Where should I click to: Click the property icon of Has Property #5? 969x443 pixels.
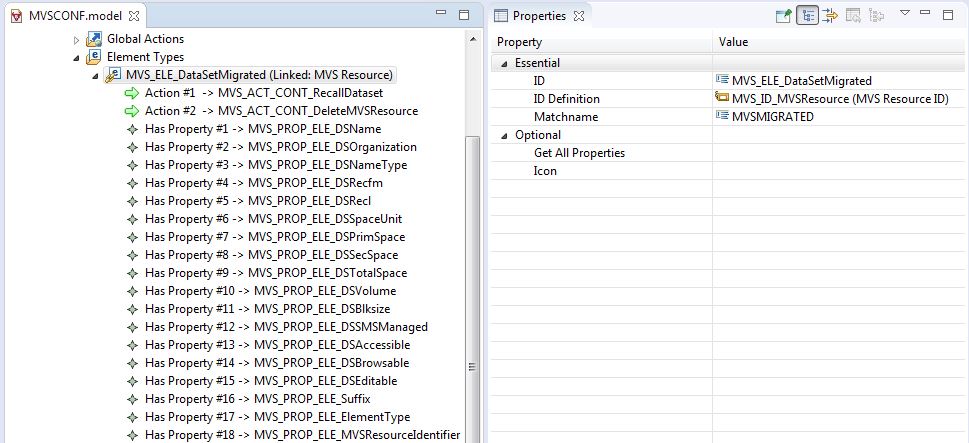[x=132, y=201]
